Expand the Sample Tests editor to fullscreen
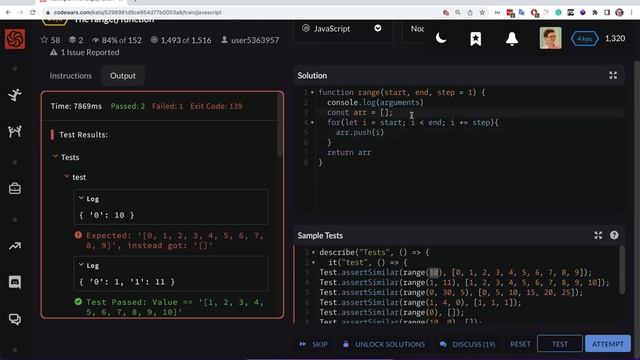 (x=598, y=235)
